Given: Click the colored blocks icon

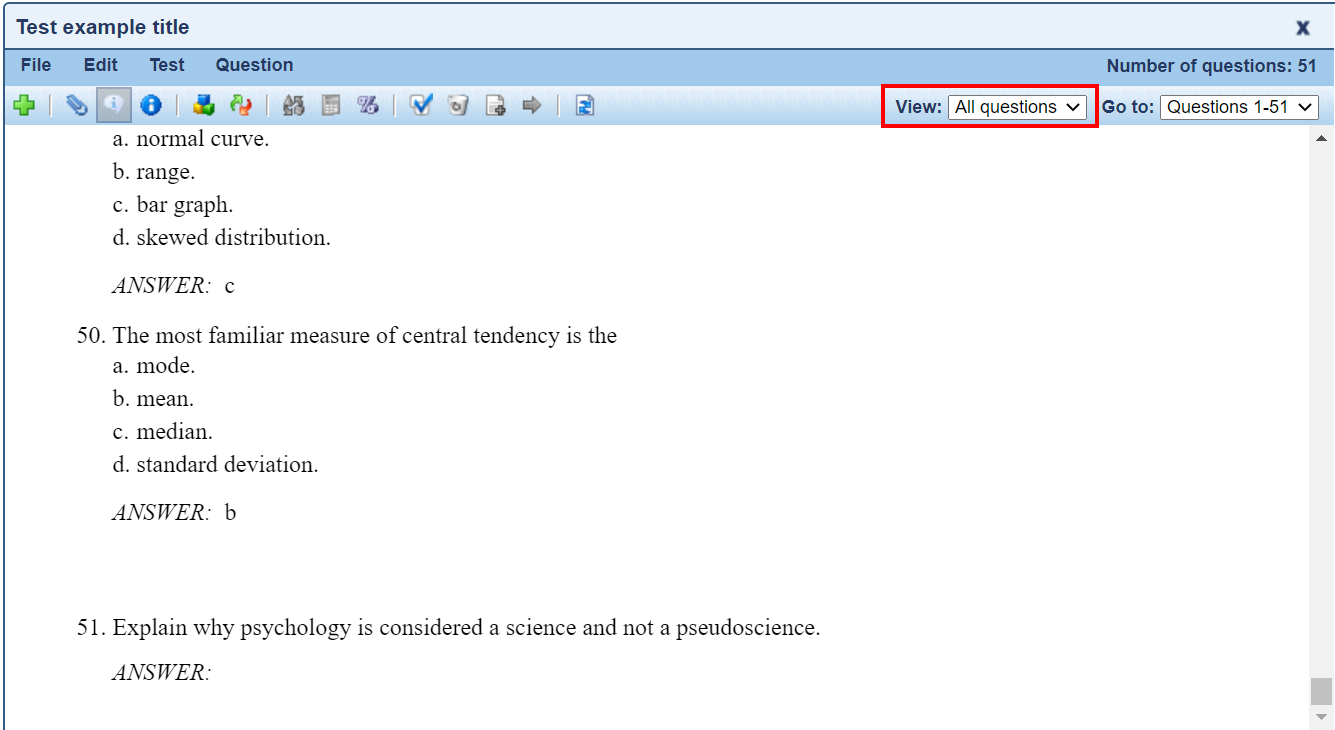Looking at the screenshot, I should 204,105.
